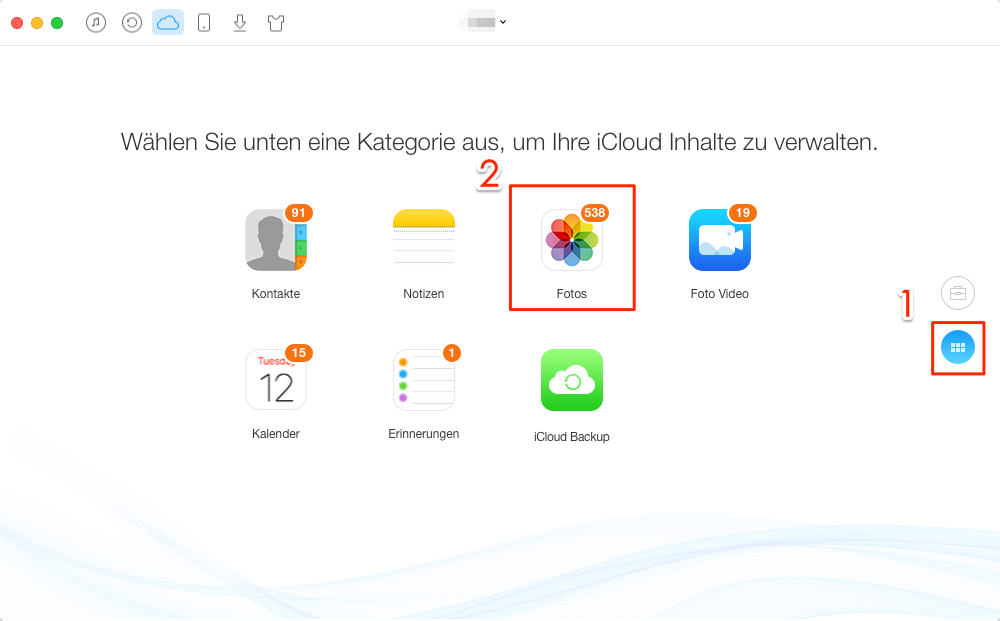Open the Kalender category
This screenshot has width=1000, height=621.
(276, 380)
